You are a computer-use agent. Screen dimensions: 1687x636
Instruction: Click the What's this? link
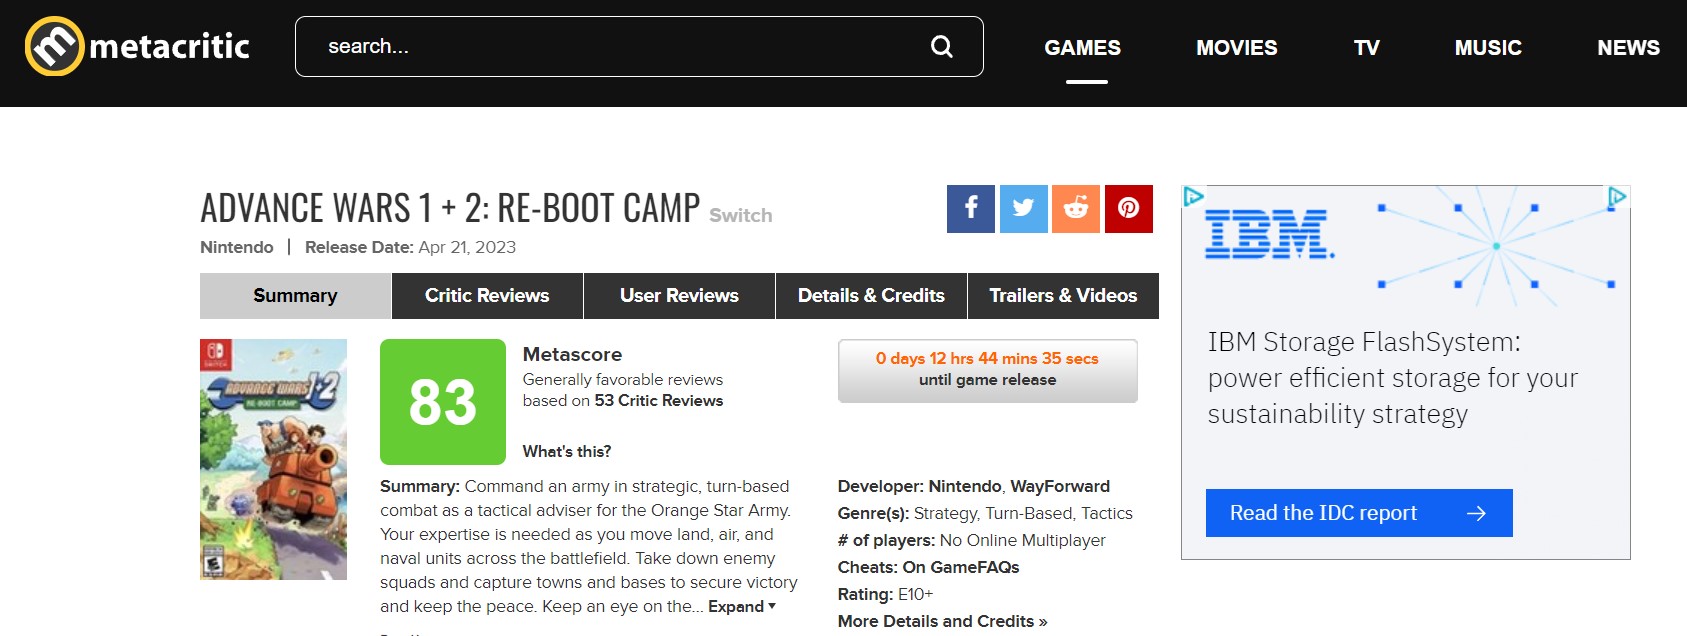(567, 452)
